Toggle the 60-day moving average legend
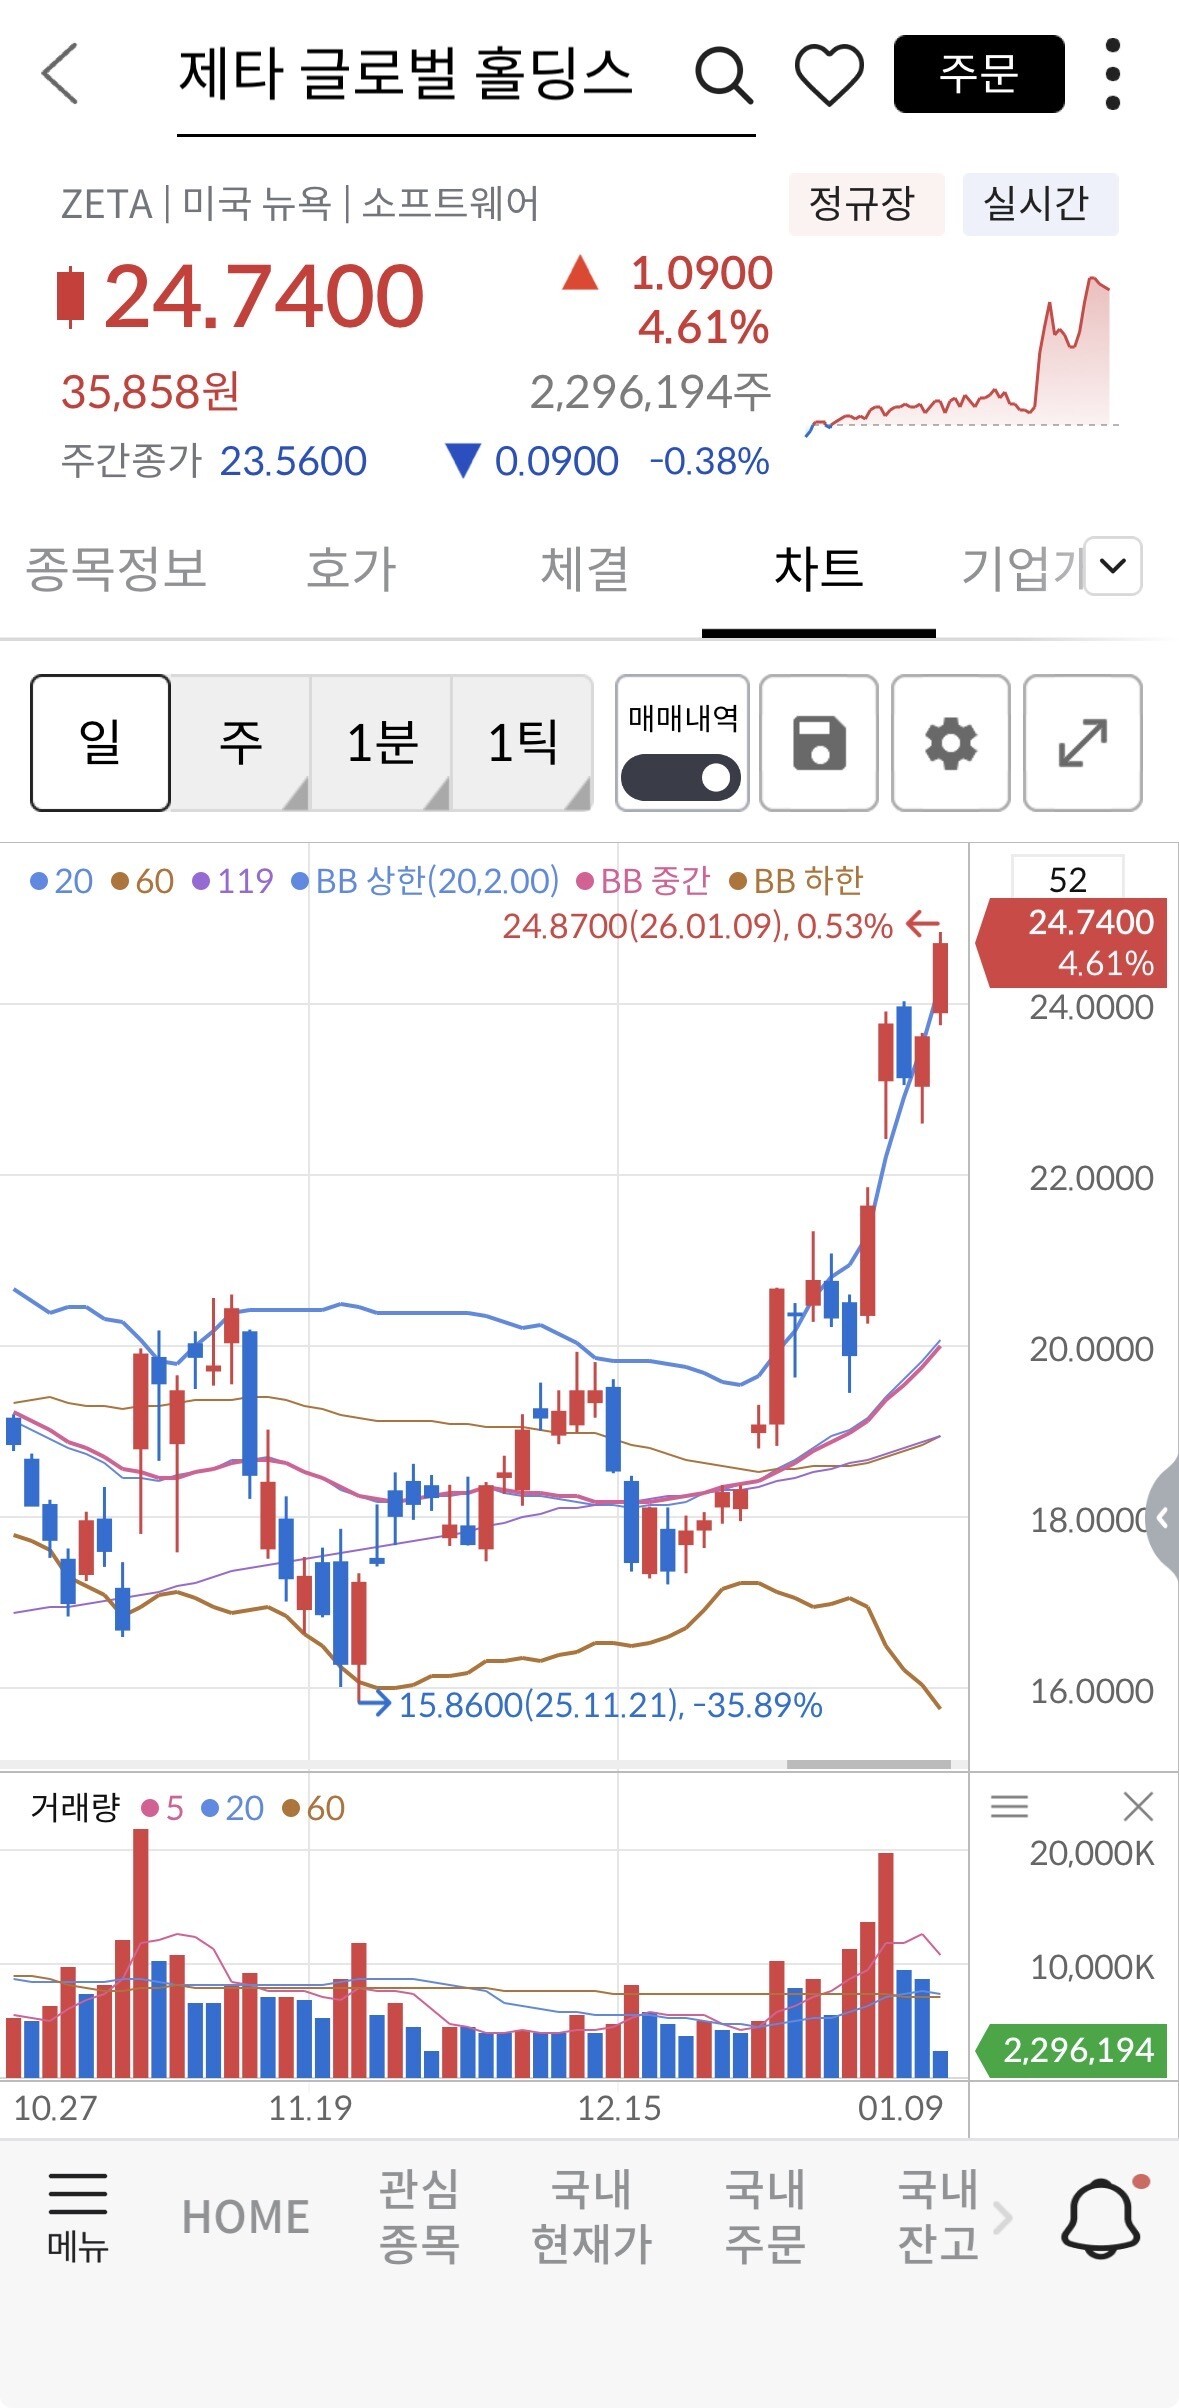This screenshot has width=1179, height=2408. click(x=143, y=881)
